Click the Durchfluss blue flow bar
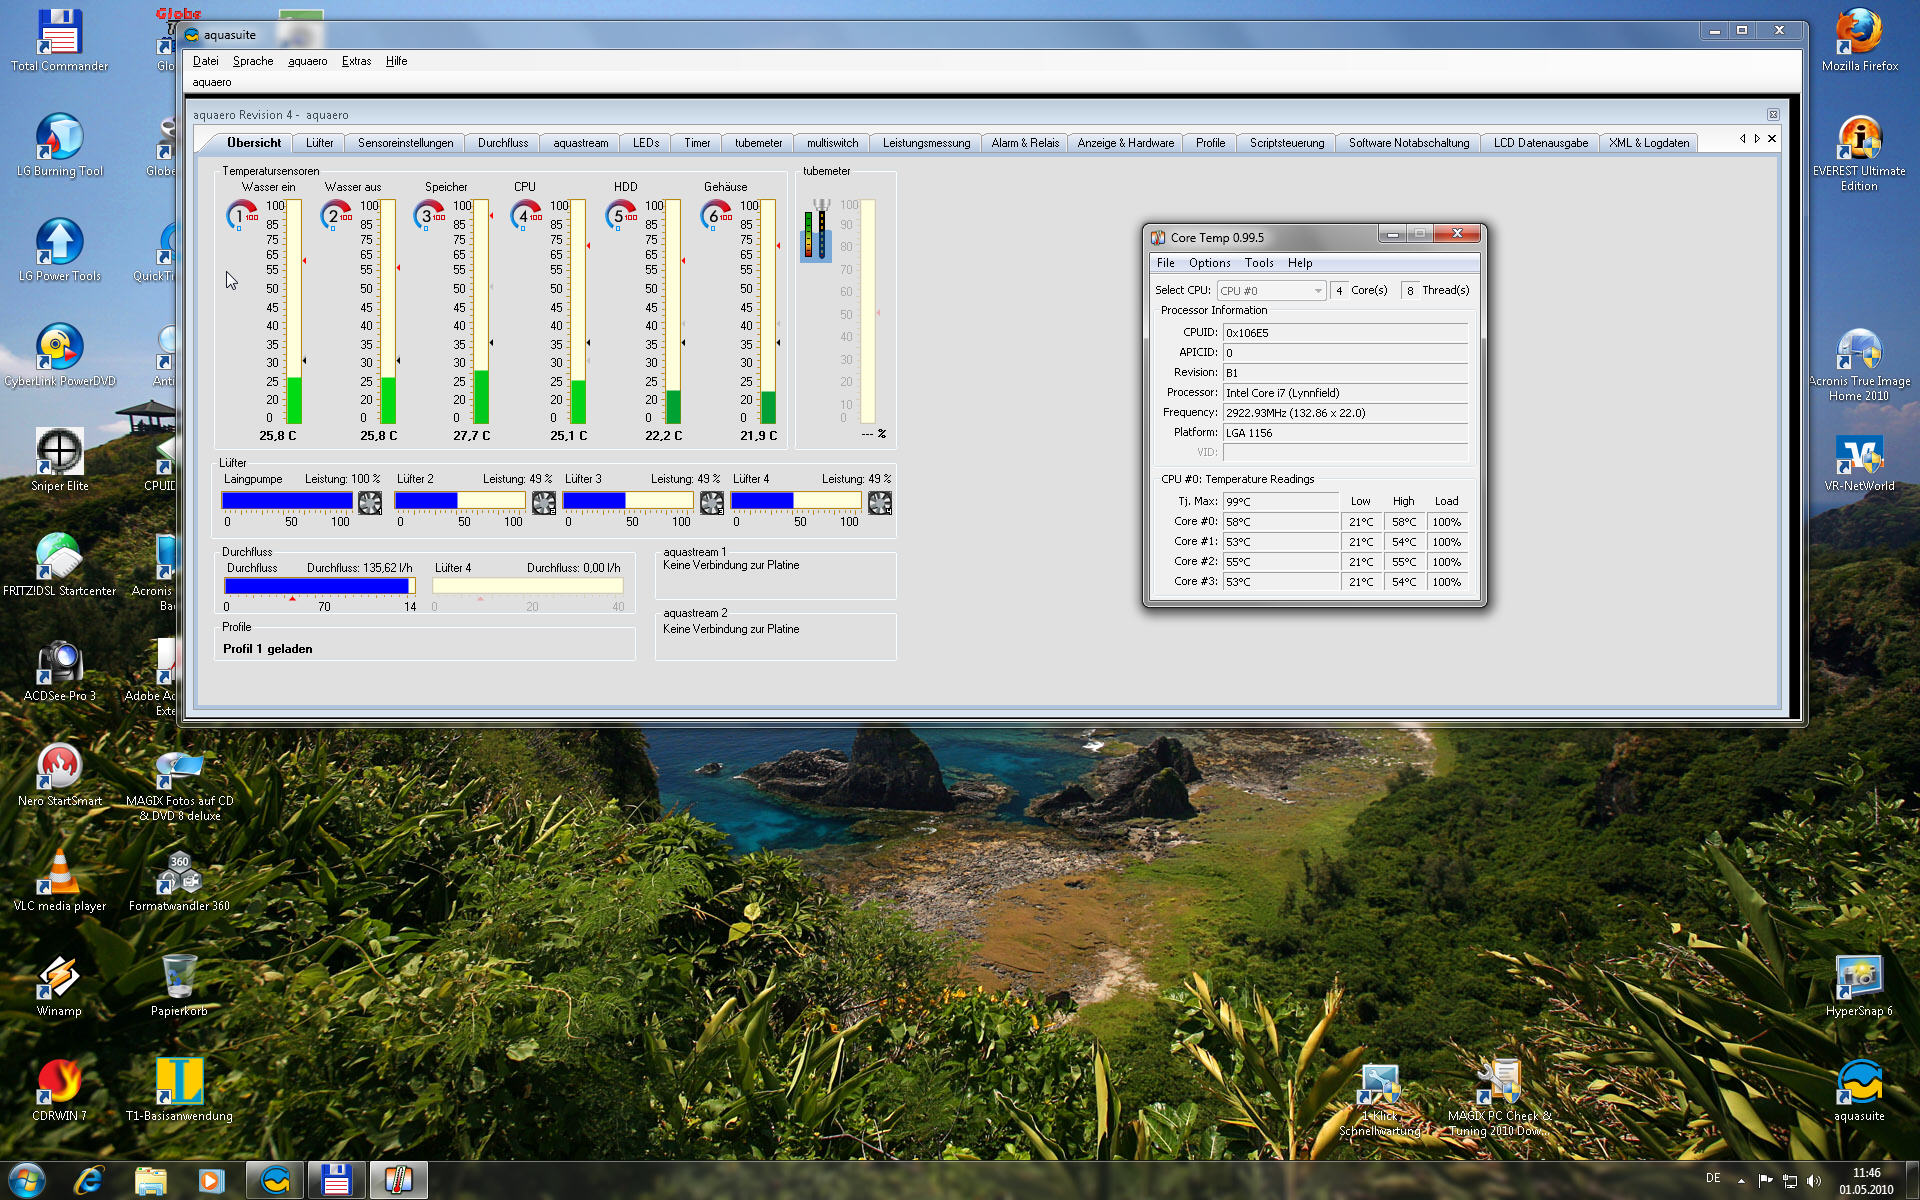Viewport: 1920px width, 1200px height. tap(318, 586)
